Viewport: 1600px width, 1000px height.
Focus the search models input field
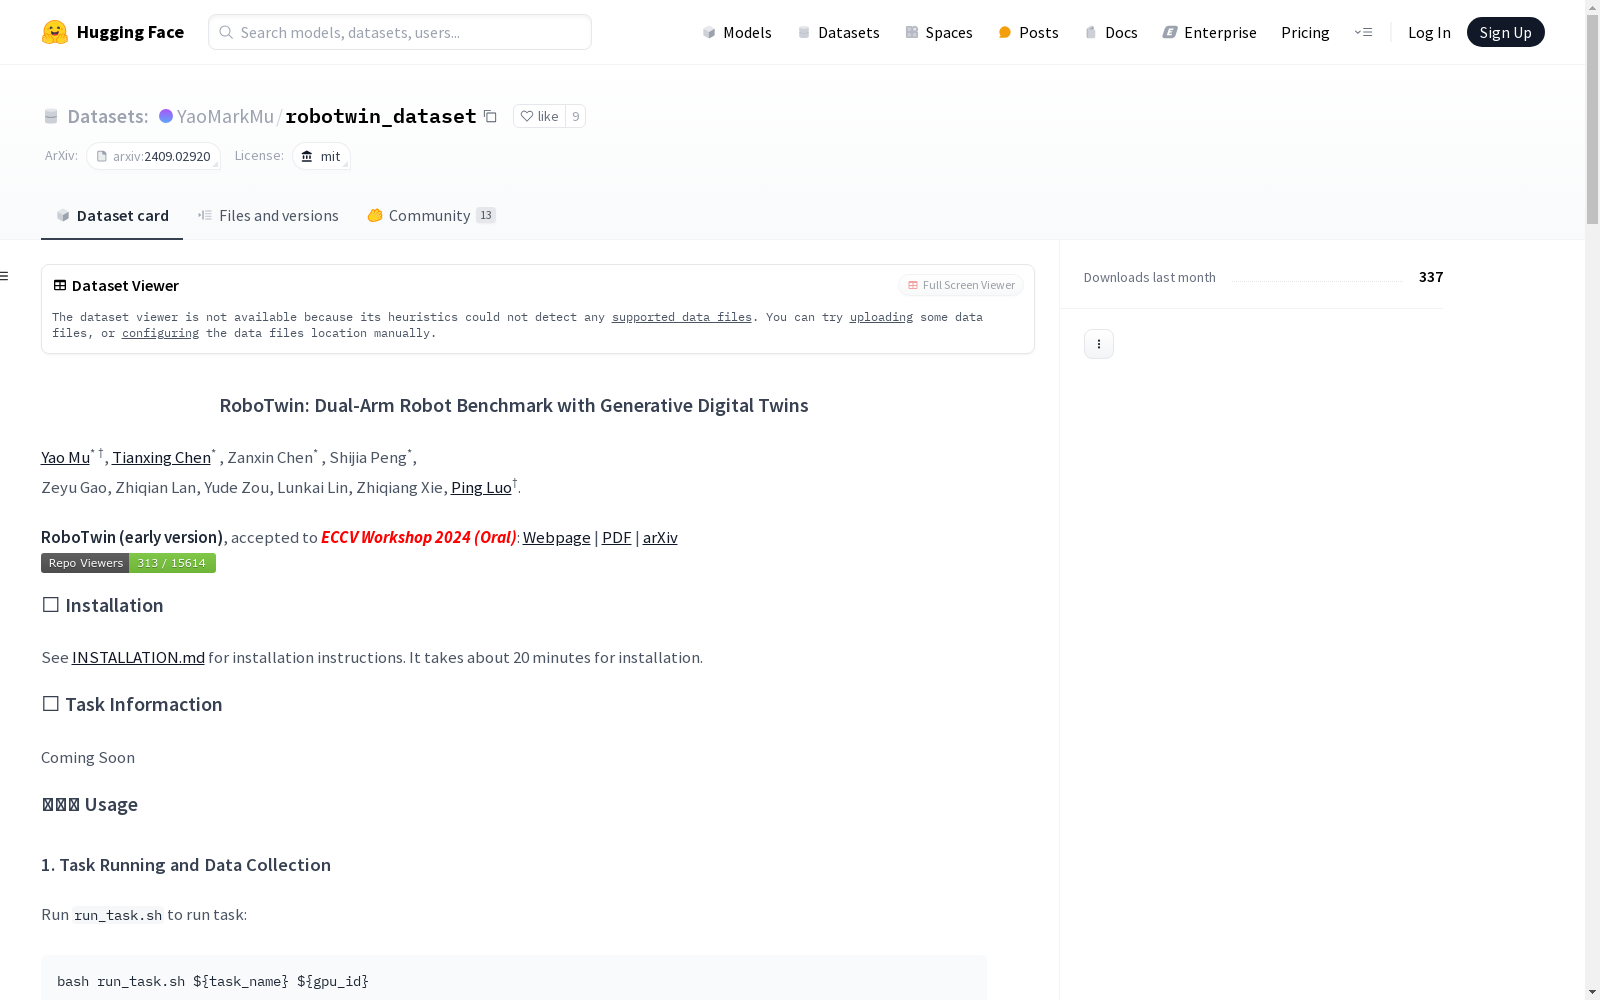point(400,32)
